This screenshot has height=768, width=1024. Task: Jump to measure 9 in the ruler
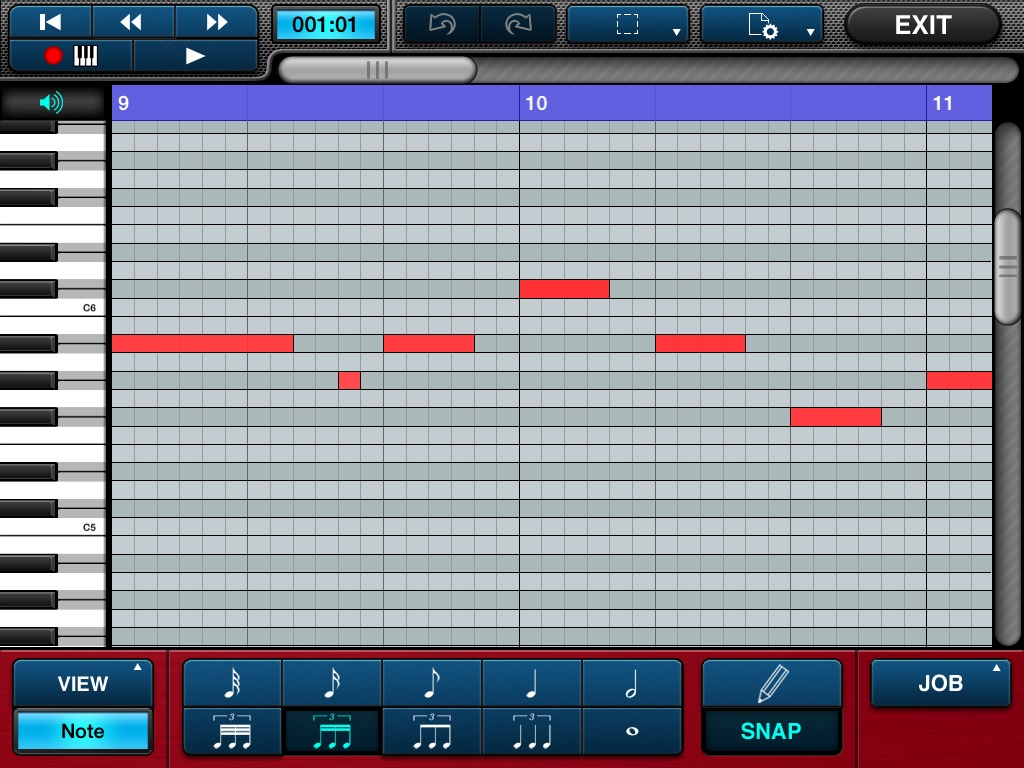[123, 103]
